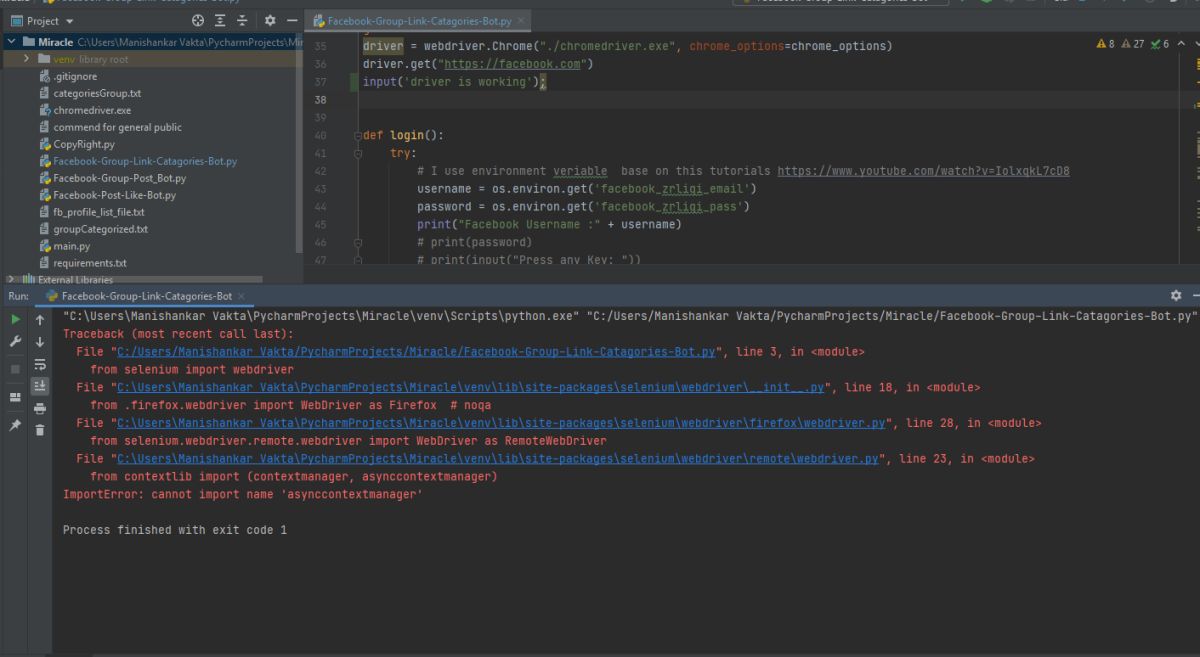Open Project panel settings gear

[x=270, y=20]
